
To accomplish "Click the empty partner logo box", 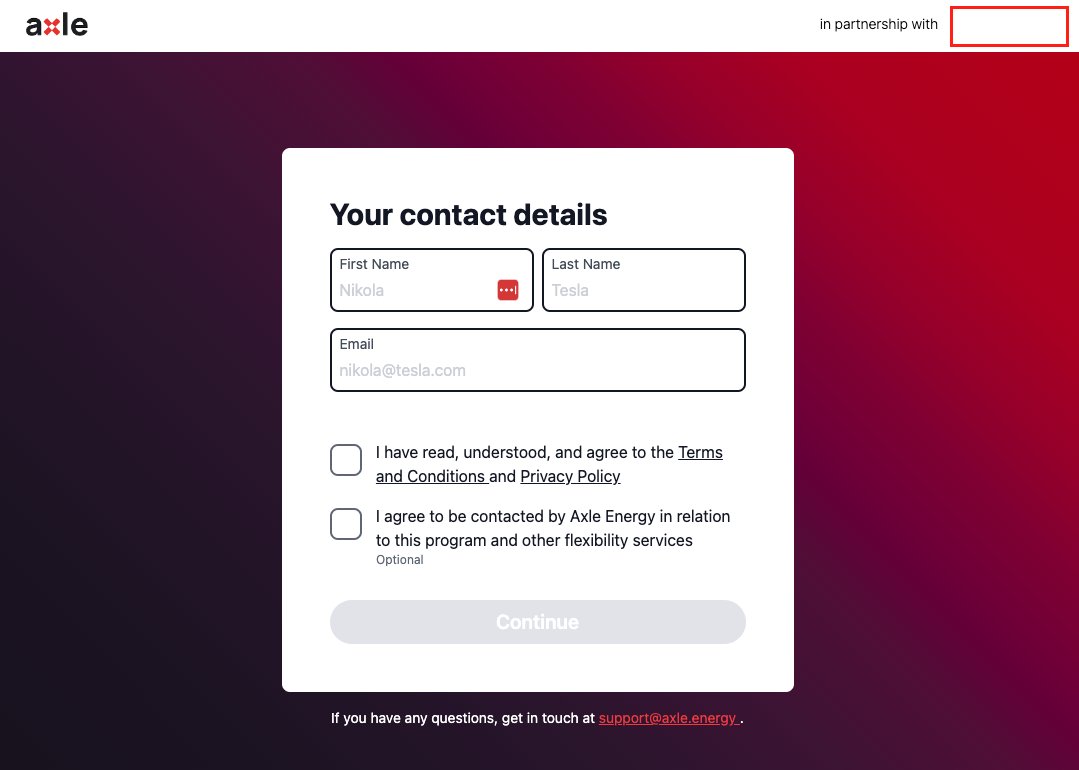I will click(1009, 26).
